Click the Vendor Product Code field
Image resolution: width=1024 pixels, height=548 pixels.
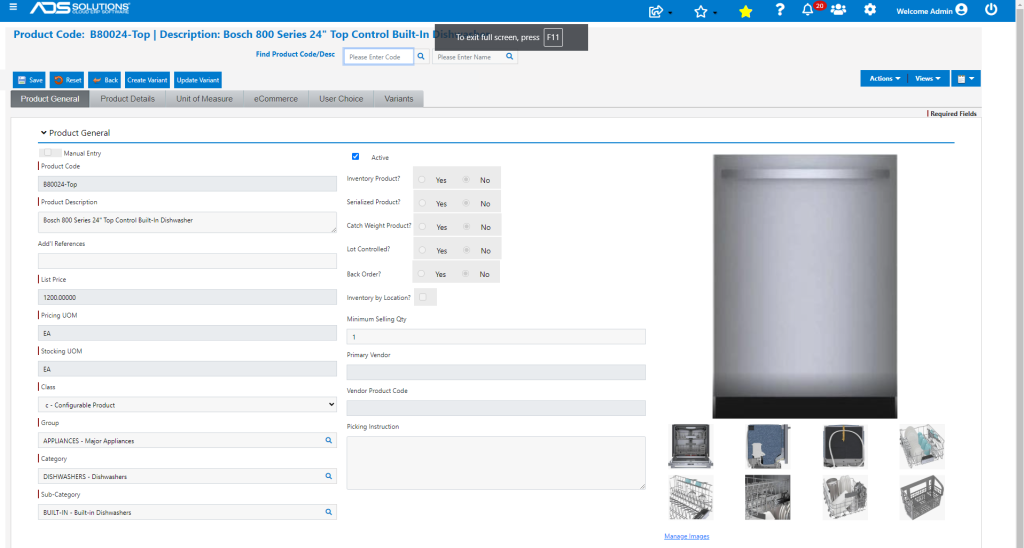pyautogui.click(x=496, y=408)
